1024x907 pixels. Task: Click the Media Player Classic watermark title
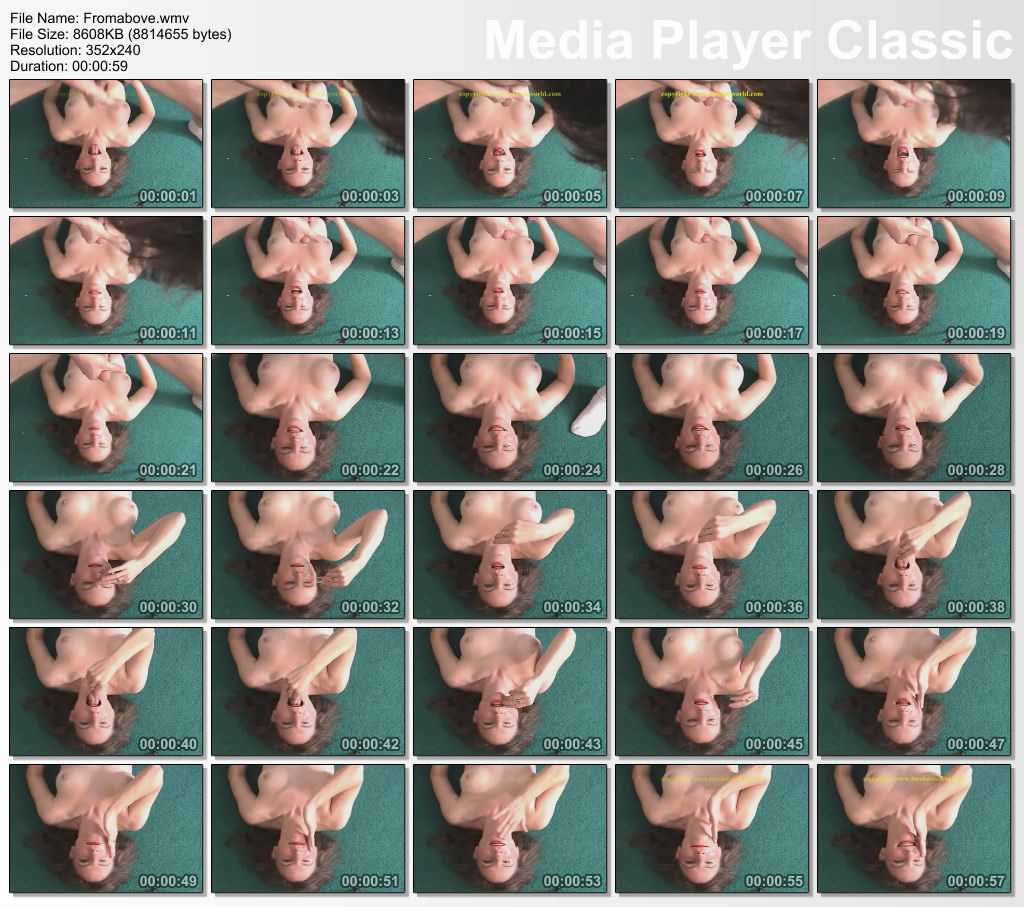[748, 41]
